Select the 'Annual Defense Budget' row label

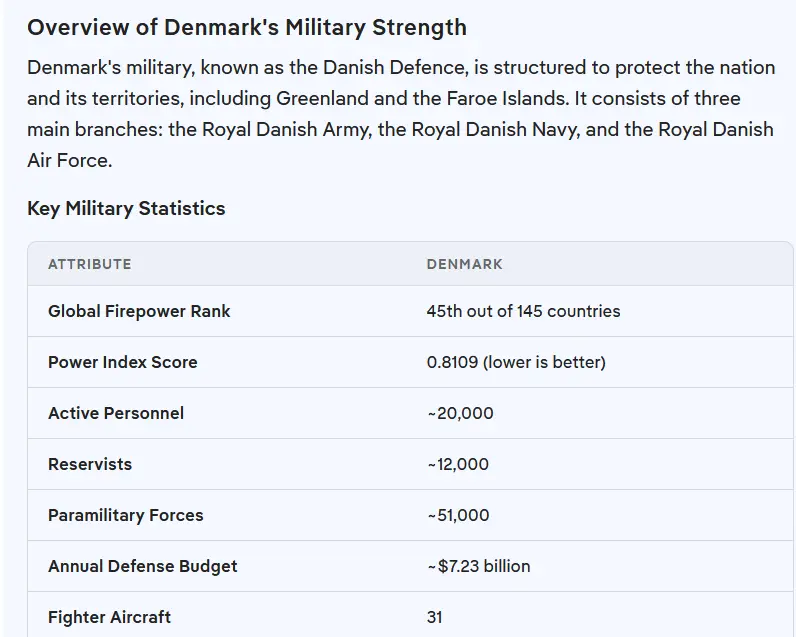tap(142, 566)
